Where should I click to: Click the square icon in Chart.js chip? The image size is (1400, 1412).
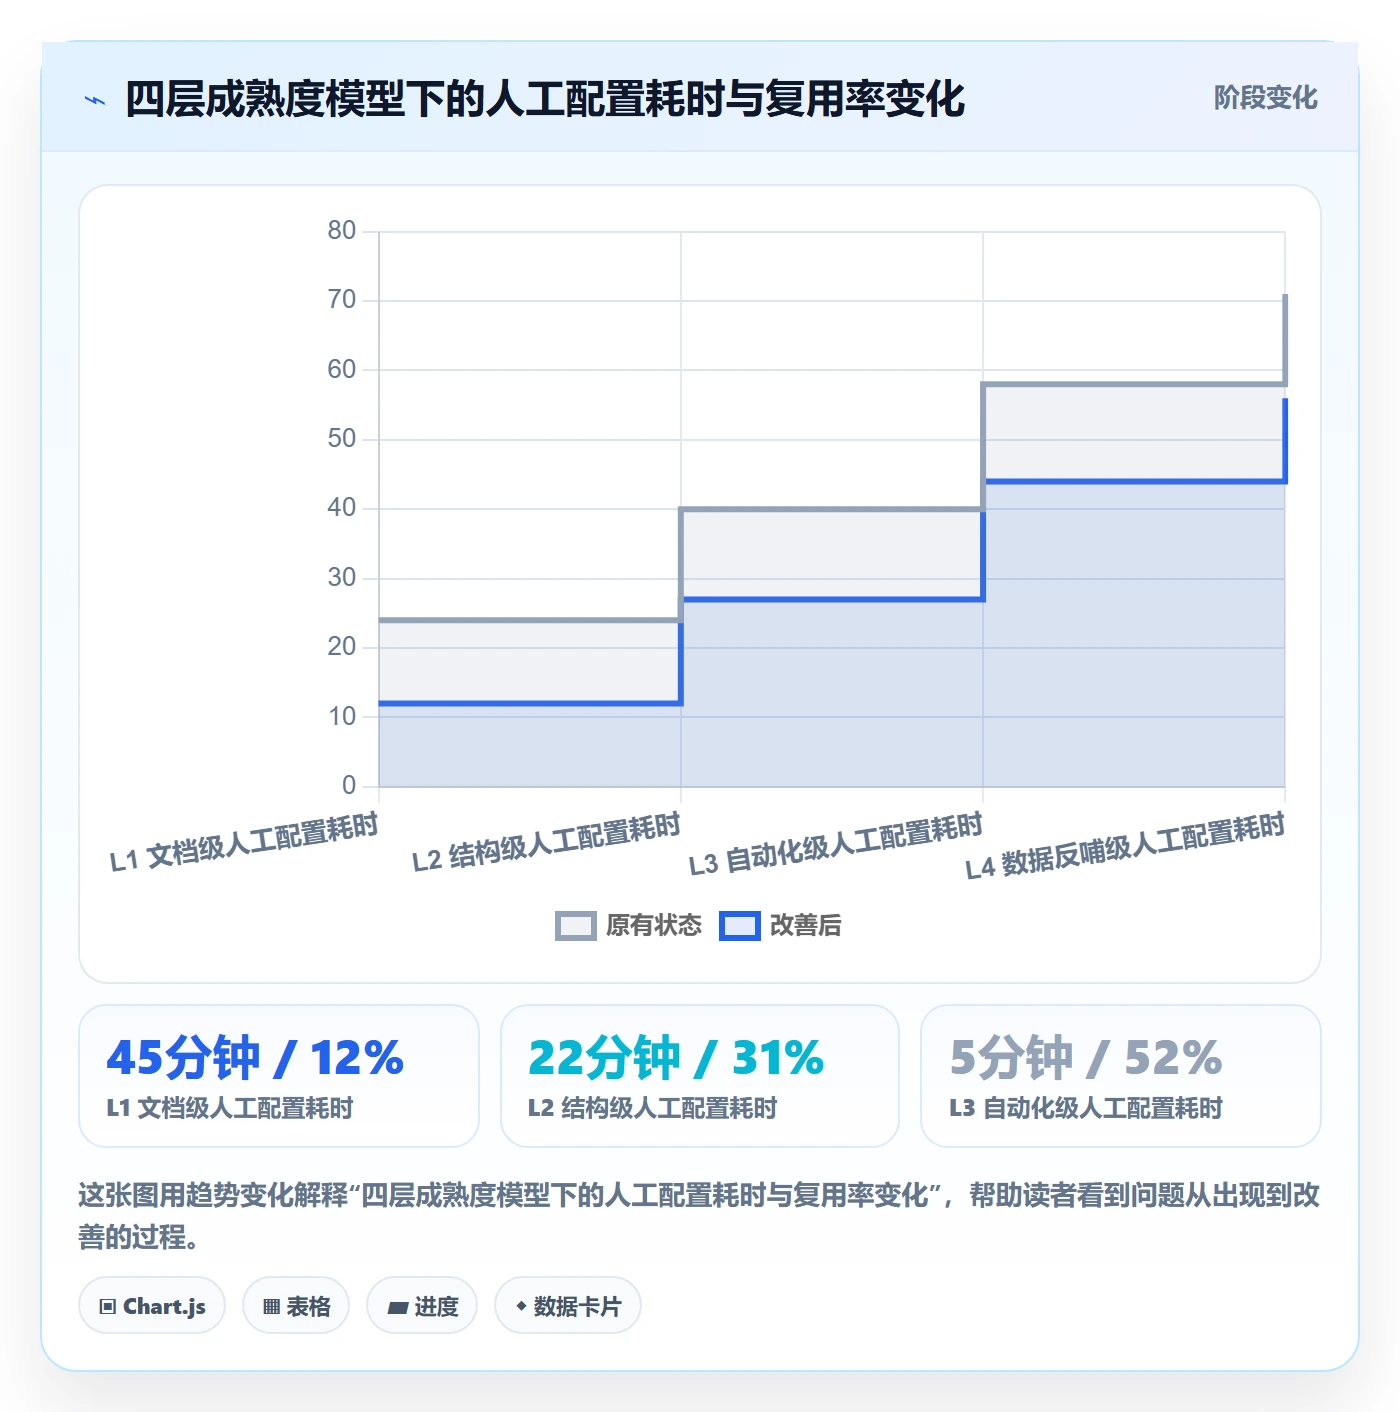tap(108, 1307)
